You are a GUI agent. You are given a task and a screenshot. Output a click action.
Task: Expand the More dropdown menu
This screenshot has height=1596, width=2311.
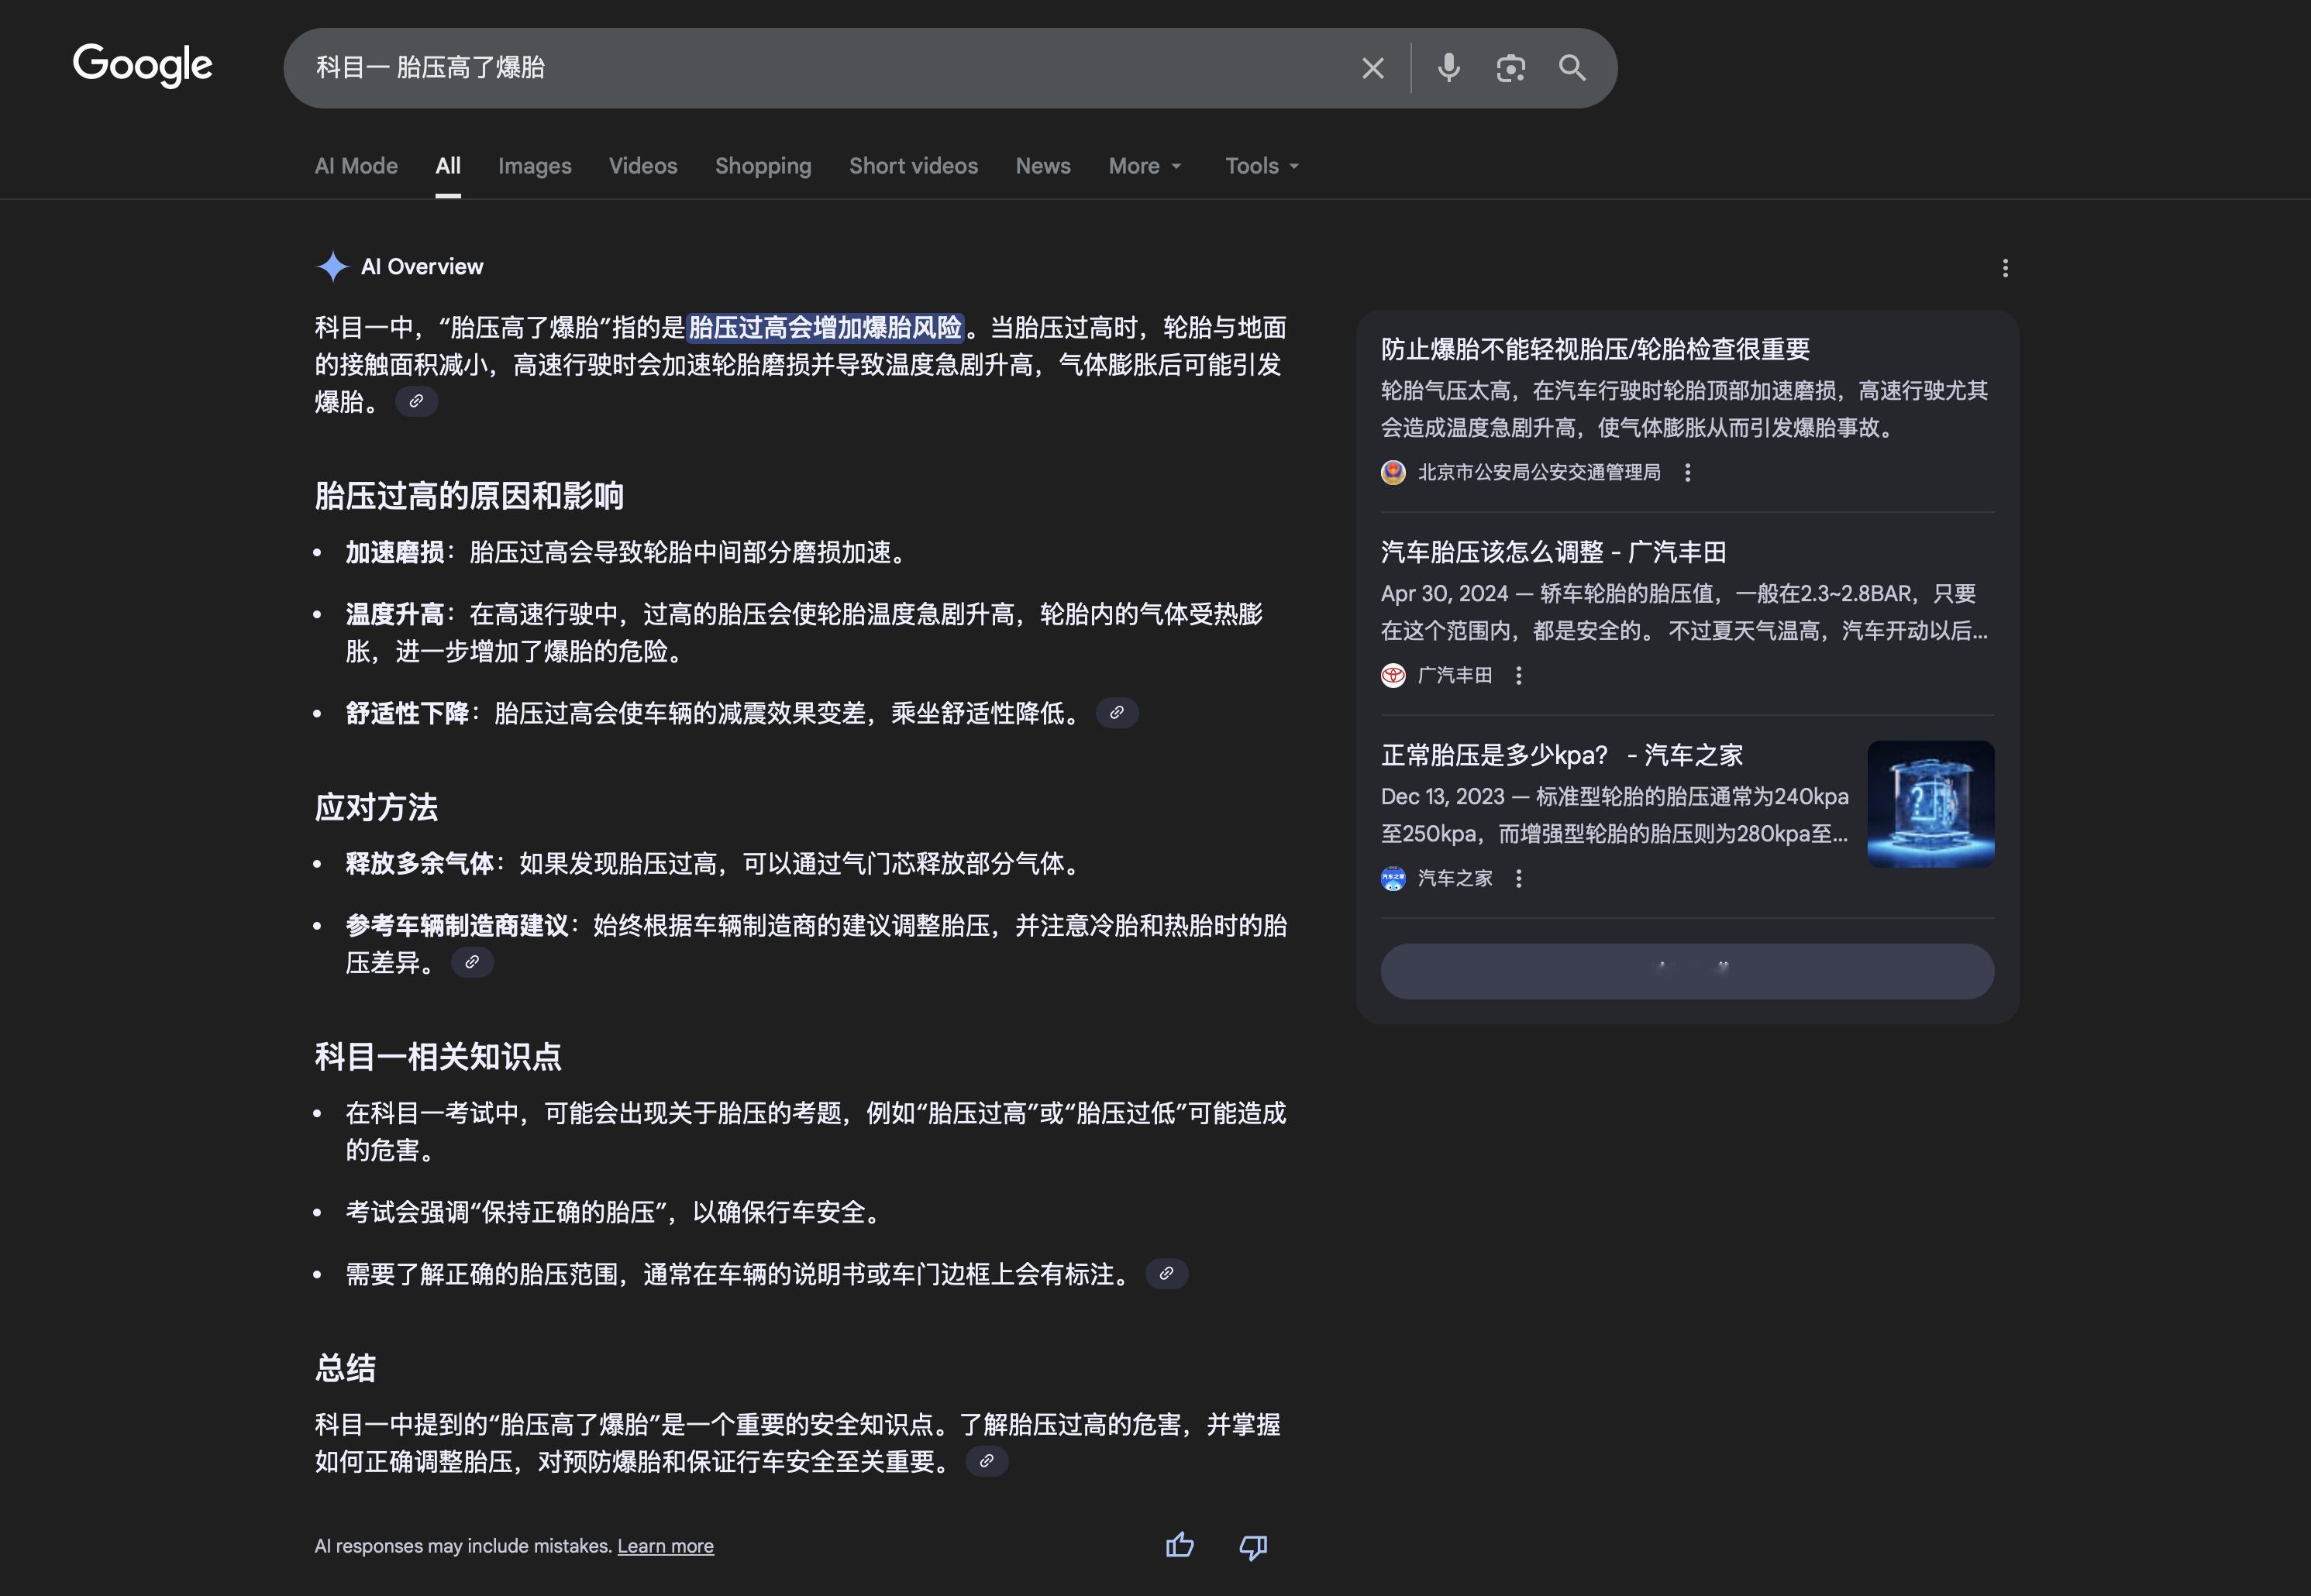click(1144, 166)
